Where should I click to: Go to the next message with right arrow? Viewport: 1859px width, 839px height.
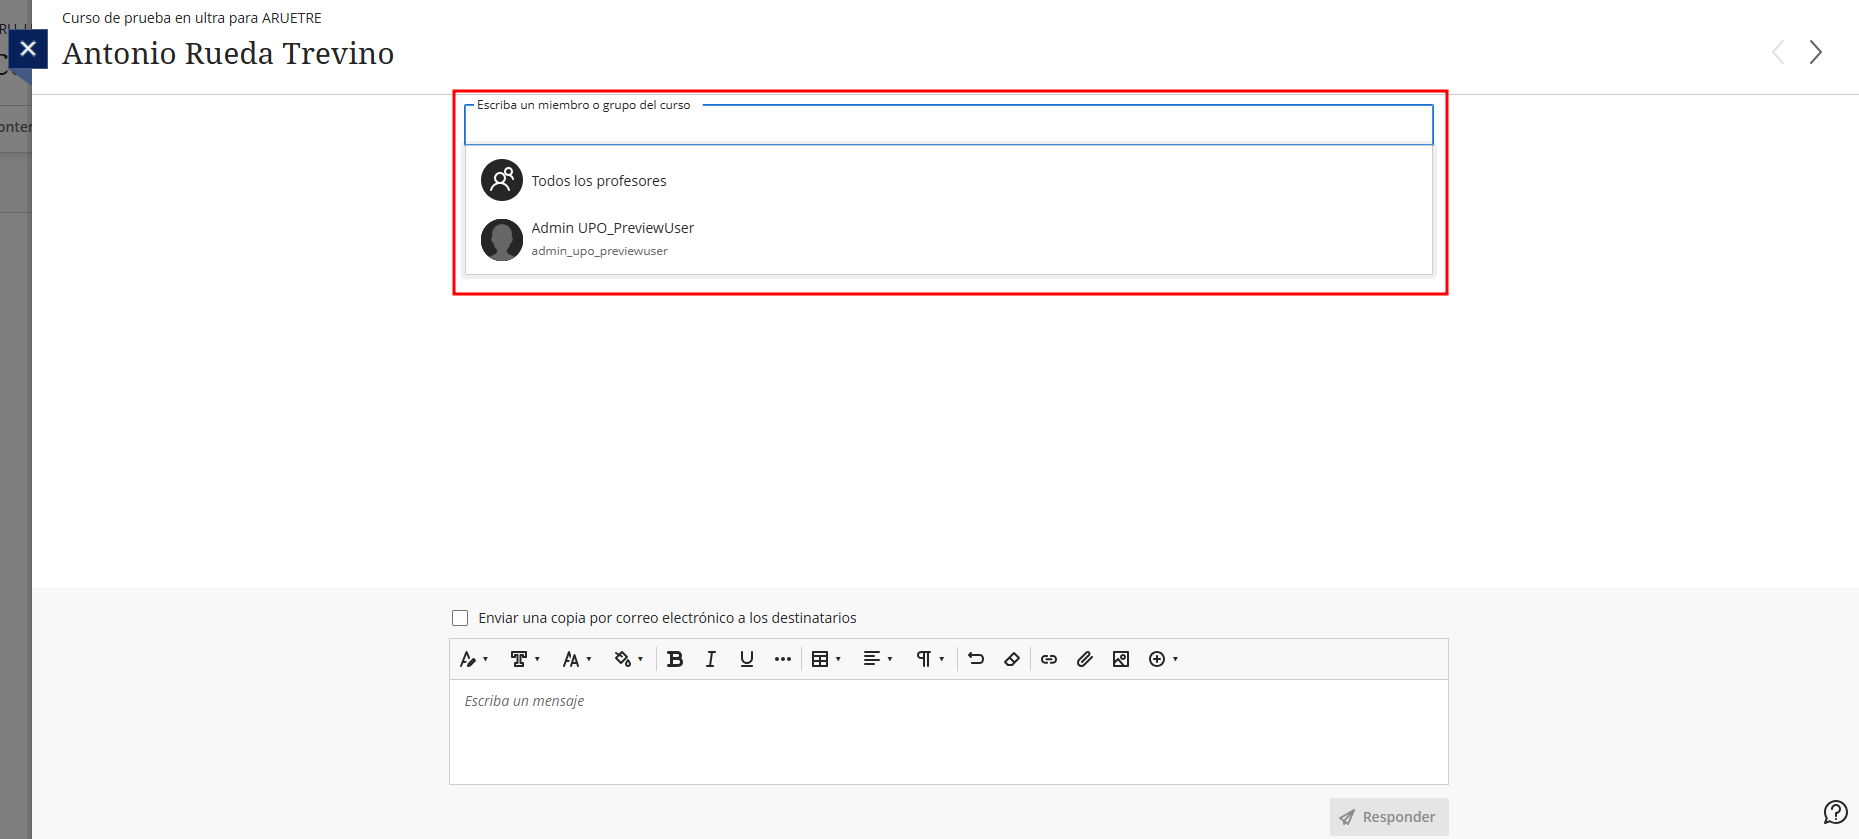pyautogui.click(x=1815, y=52)
